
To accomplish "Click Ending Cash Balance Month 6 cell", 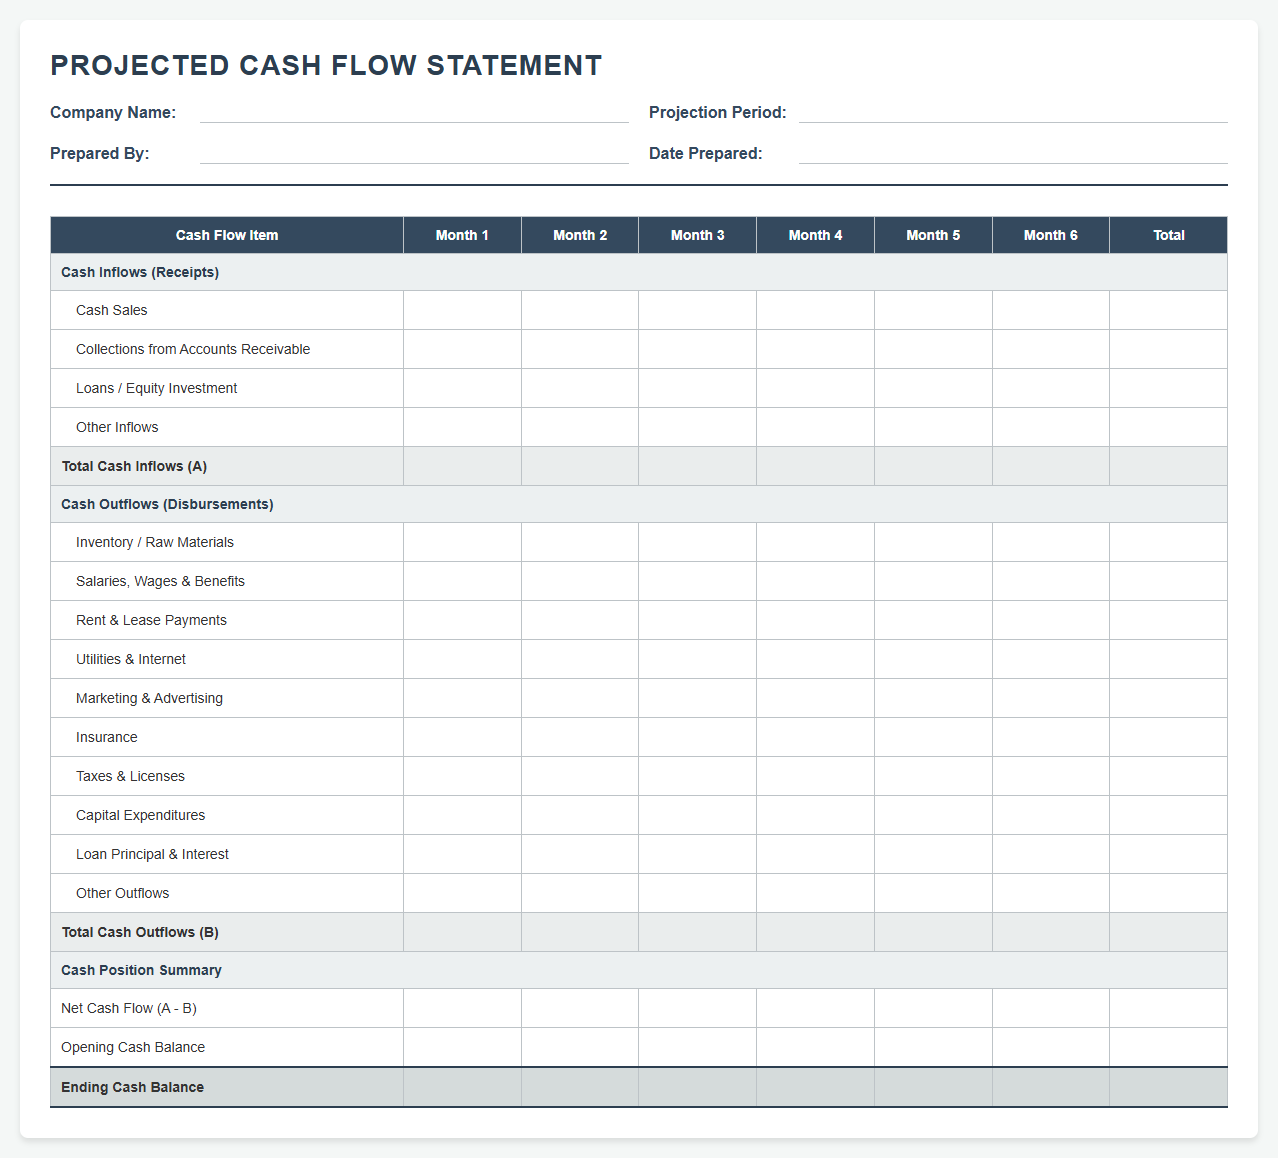I will click(x=1051, y=1087).
